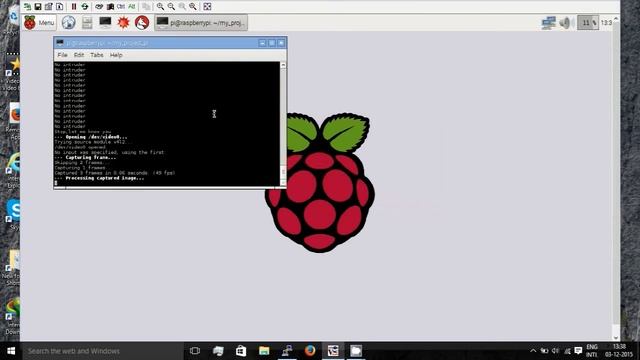
Task: Select pi@raspberrypi terminal taskbar button
Action: pyautogui.click(x=201, y=23)
